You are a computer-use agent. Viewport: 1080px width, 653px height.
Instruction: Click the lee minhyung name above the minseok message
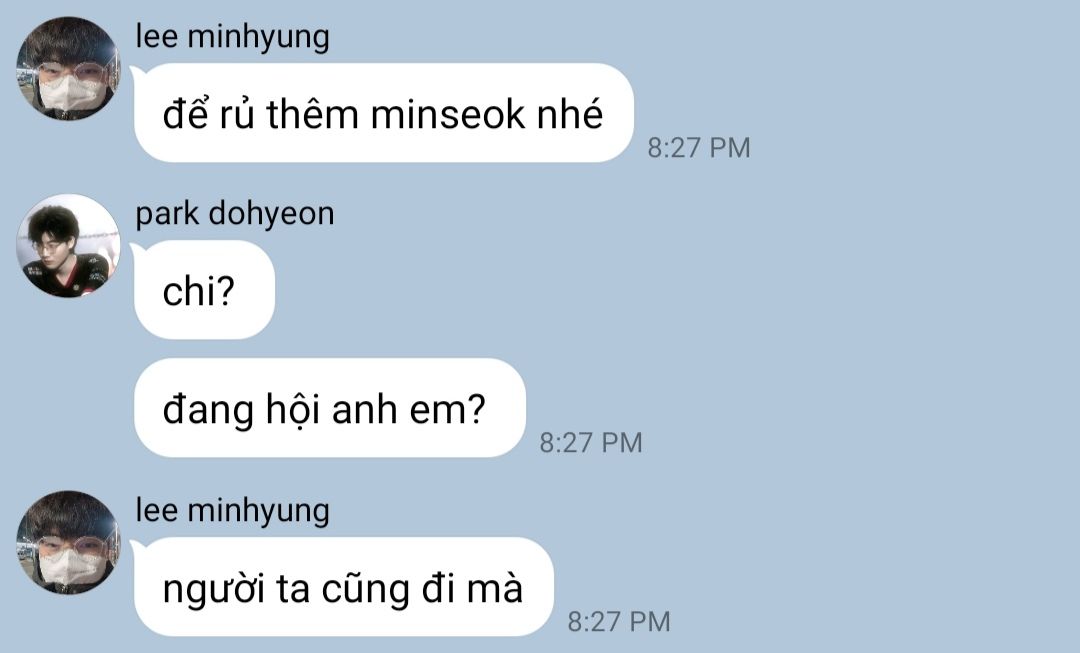tap(232, 37)
